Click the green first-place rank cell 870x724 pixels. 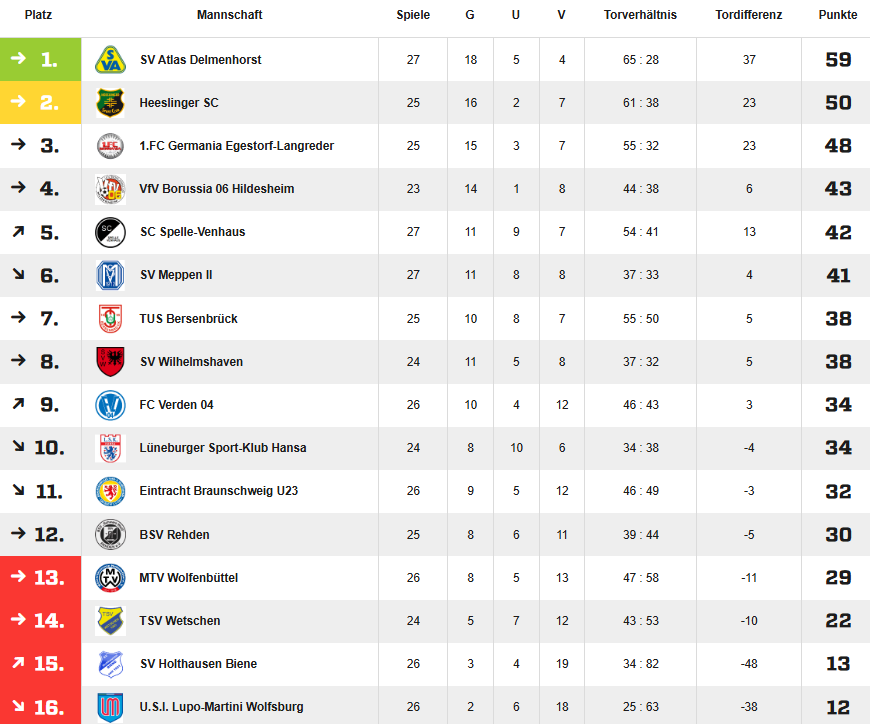click(41, 60)
